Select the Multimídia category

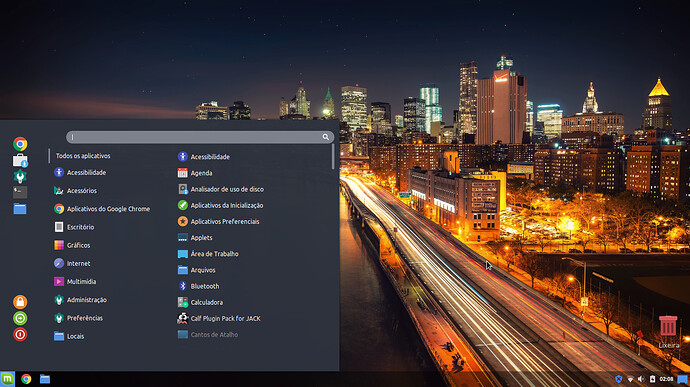[x=75, y=281]
